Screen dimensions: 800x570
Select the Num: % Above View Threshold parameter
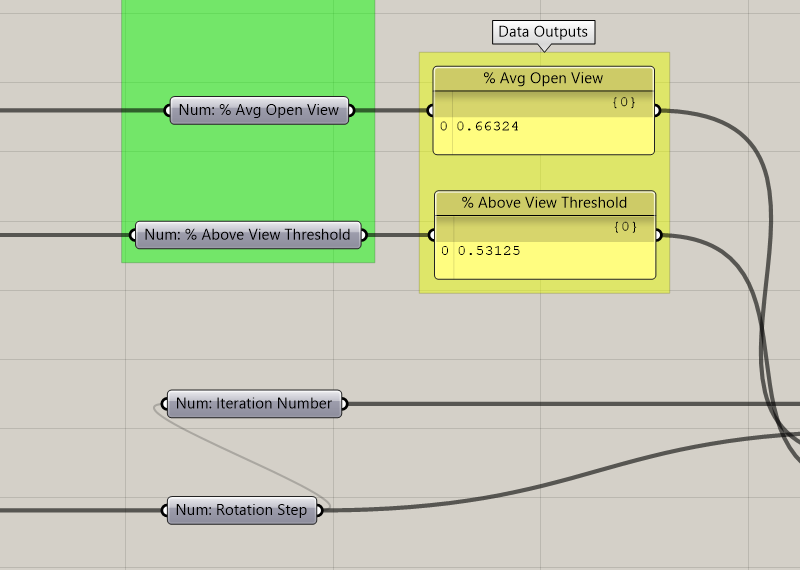[x=248, y=235]
